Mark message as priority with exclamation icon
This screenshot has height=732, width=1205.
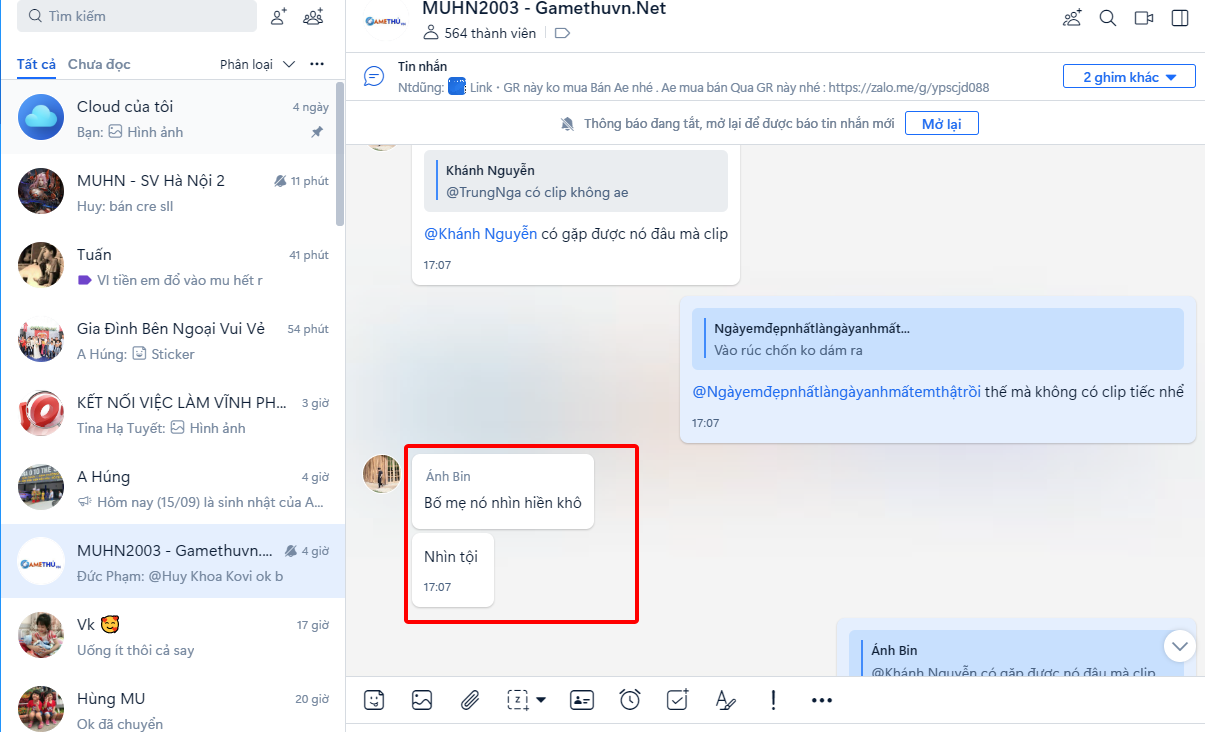coord(773,700)
